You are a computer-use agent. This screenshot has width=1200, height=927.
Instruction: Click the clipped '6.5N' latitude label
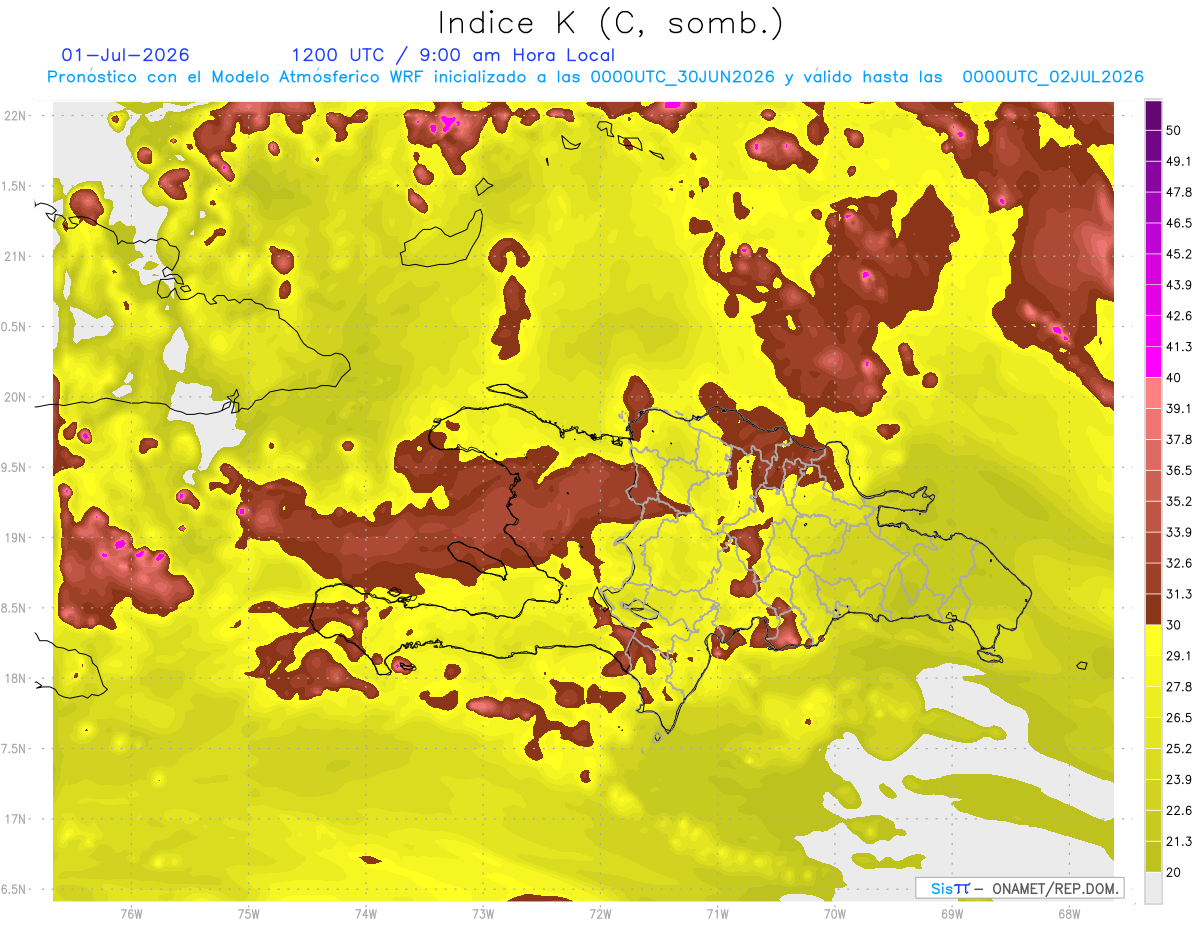pyautogui.click(x=14, y=890)
